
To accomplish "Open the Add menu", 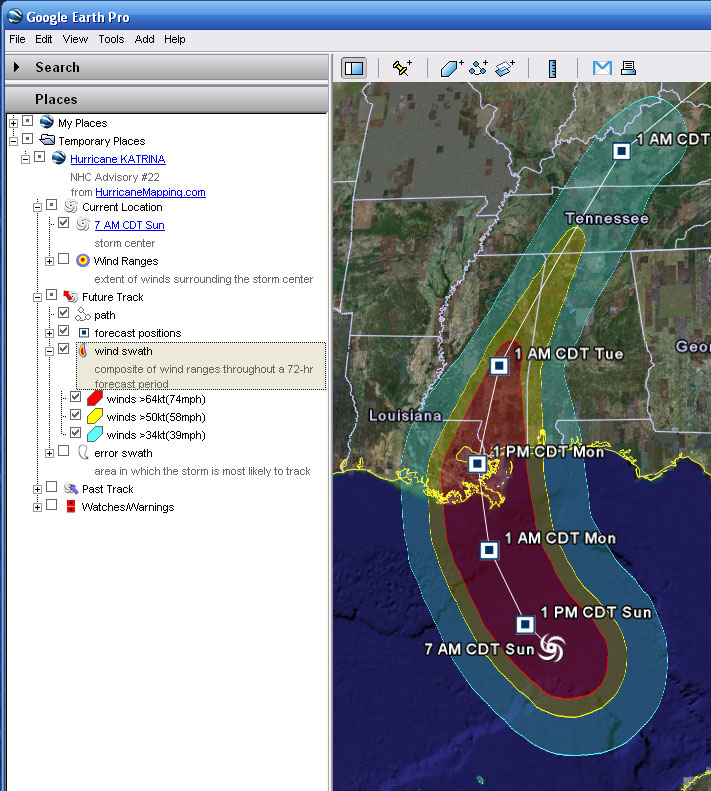I will (x=144, y=39).
